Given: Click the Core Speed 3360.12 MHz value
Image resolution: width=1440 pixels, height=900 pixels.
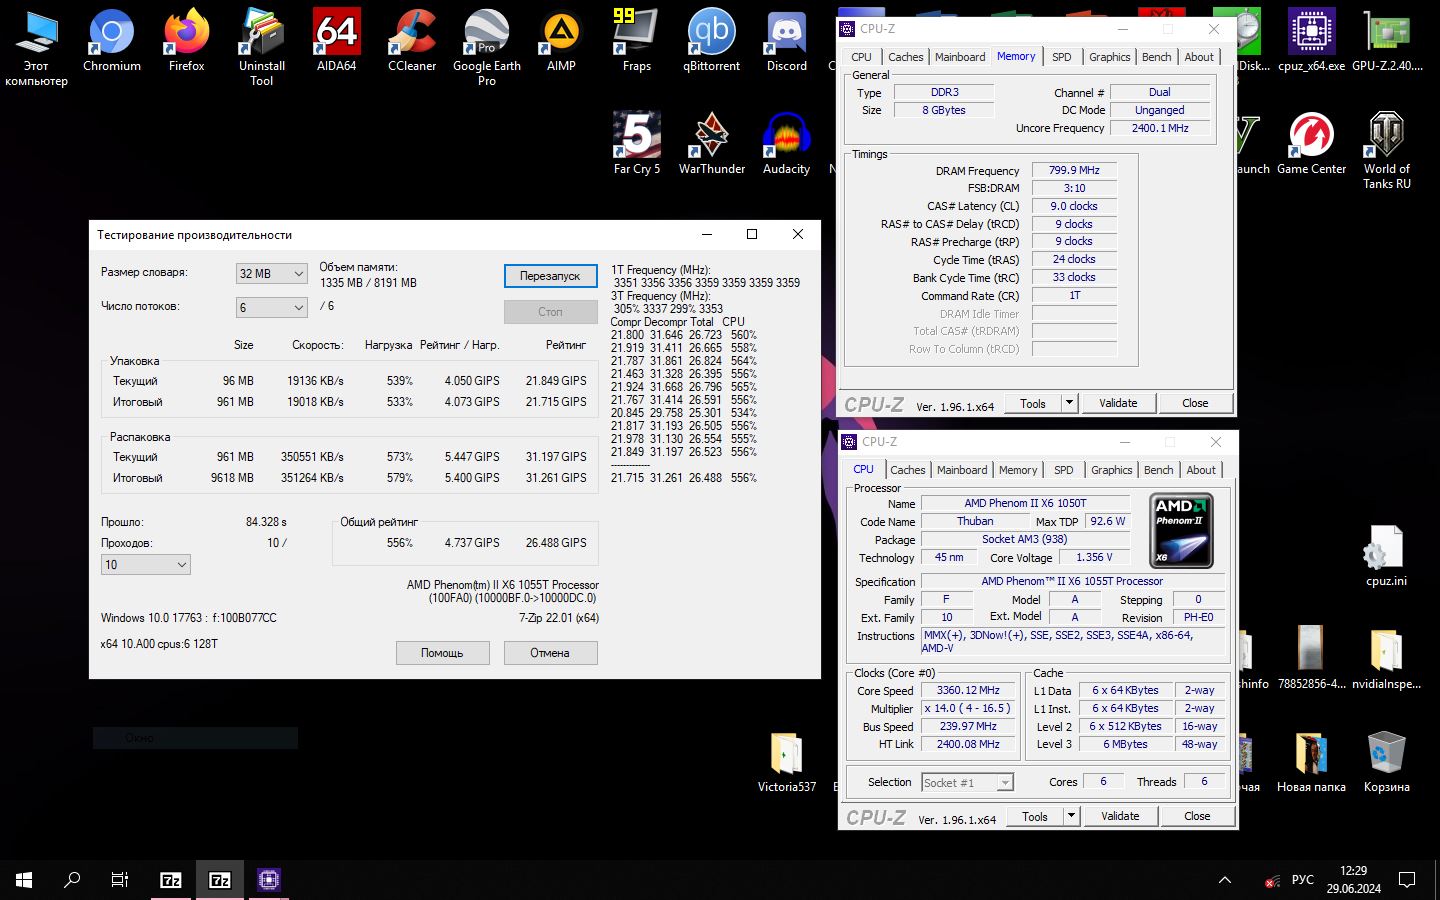Looking at the screenshot, I should pyautogui.click(x=968, y=690).
